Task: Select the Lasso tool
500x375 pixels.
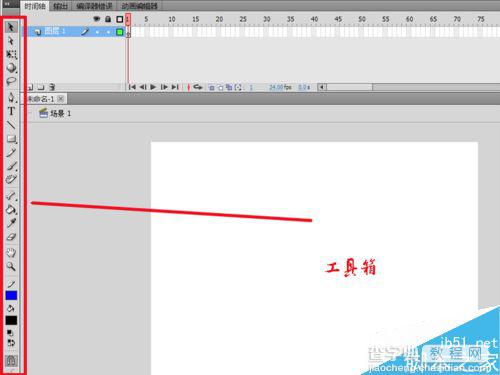Action: (x=11, y=81)
